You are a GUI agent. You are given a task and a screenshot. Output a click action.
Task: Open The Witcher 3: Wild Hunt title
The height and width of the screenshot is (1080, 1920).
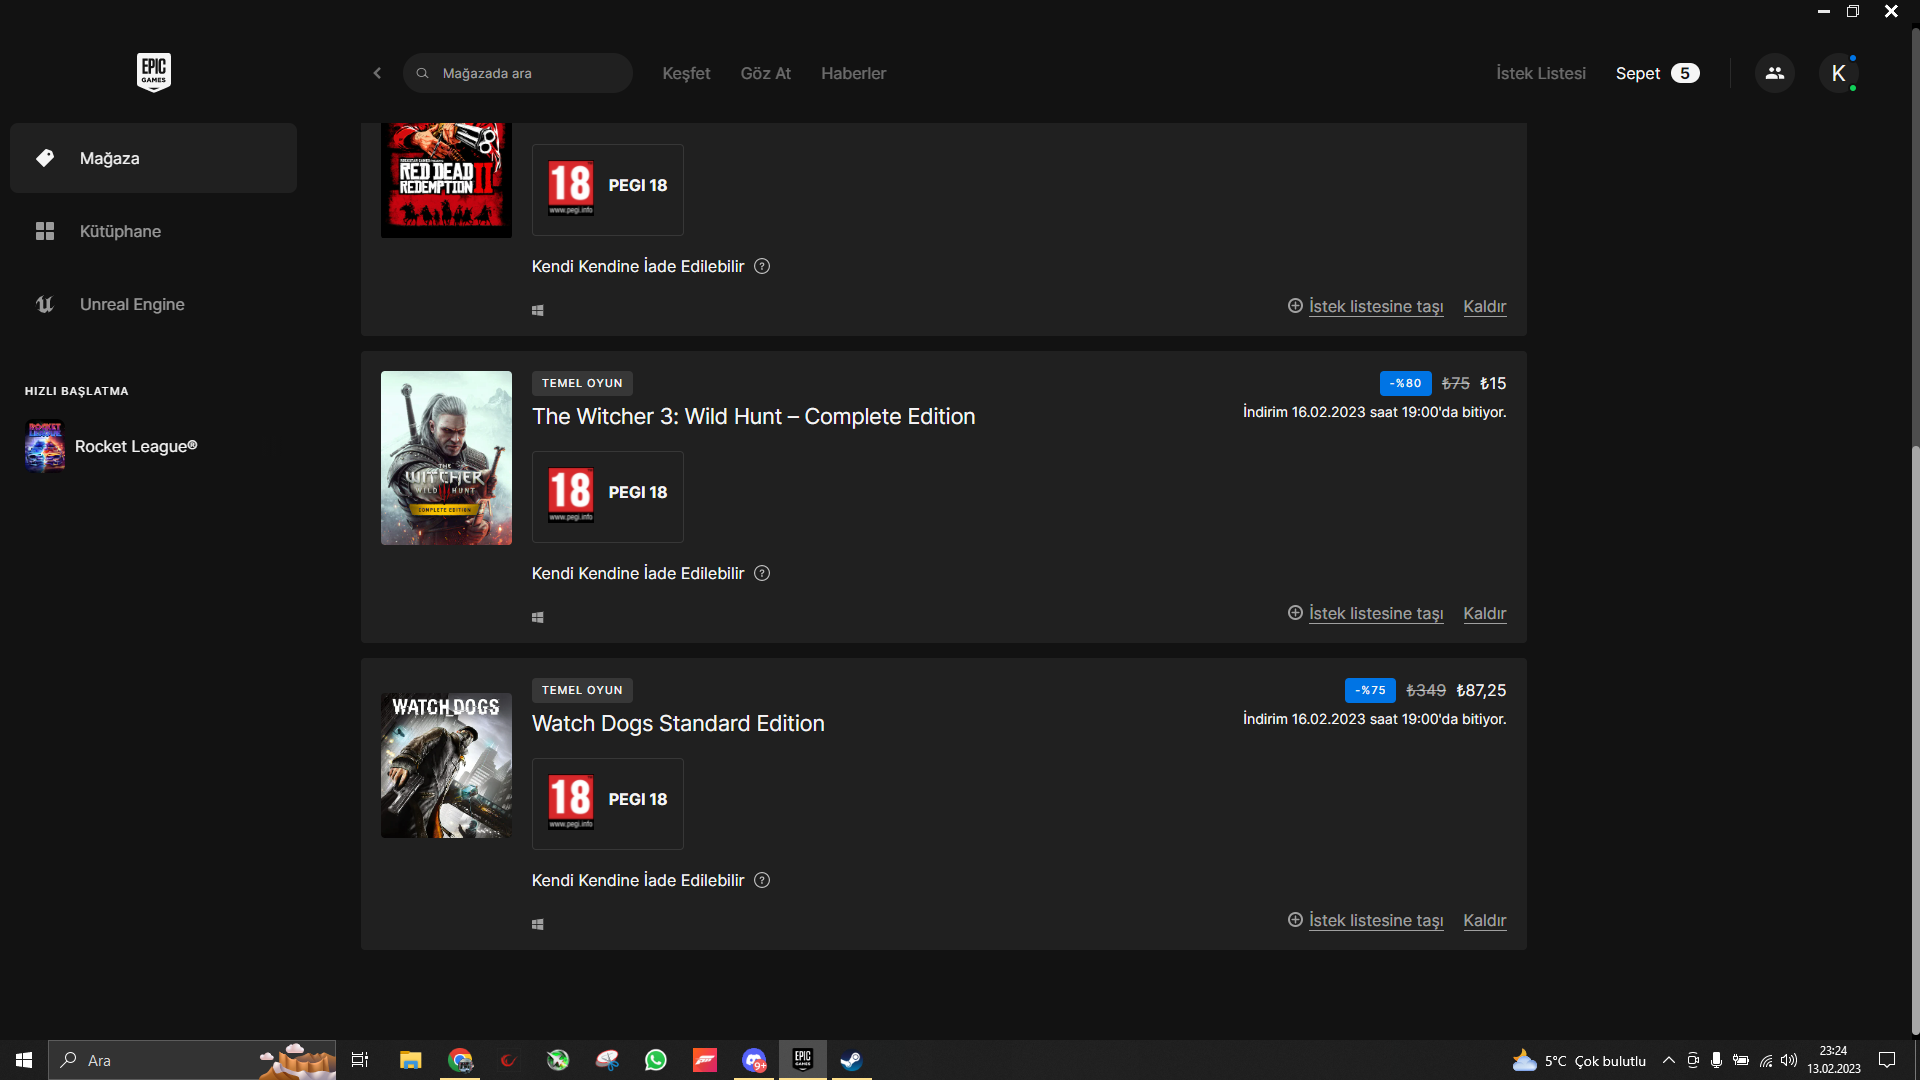pos(753,416)
